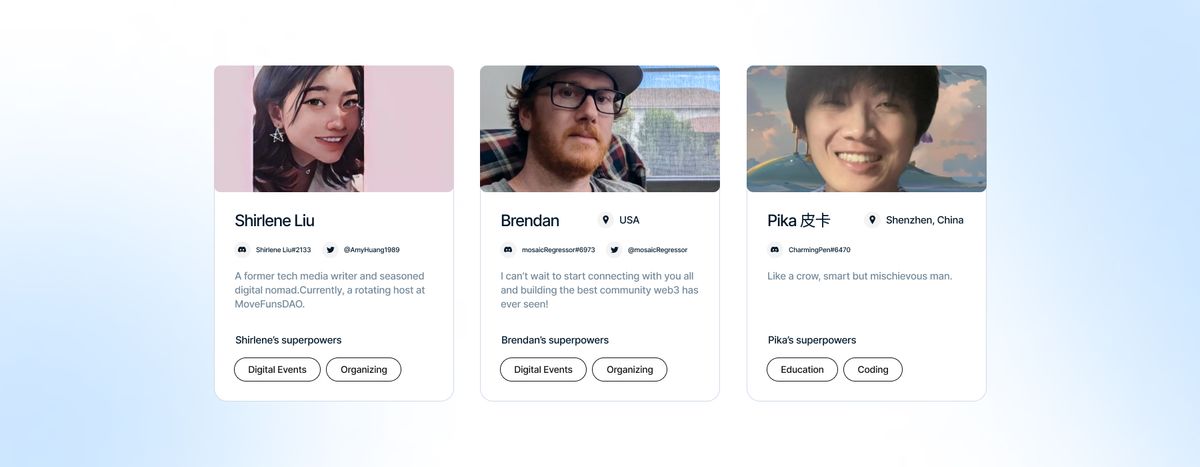Viewport: 1200px width, 467px height.
Task: Click Brendan's Twitter bird icon
Action: 614,250
